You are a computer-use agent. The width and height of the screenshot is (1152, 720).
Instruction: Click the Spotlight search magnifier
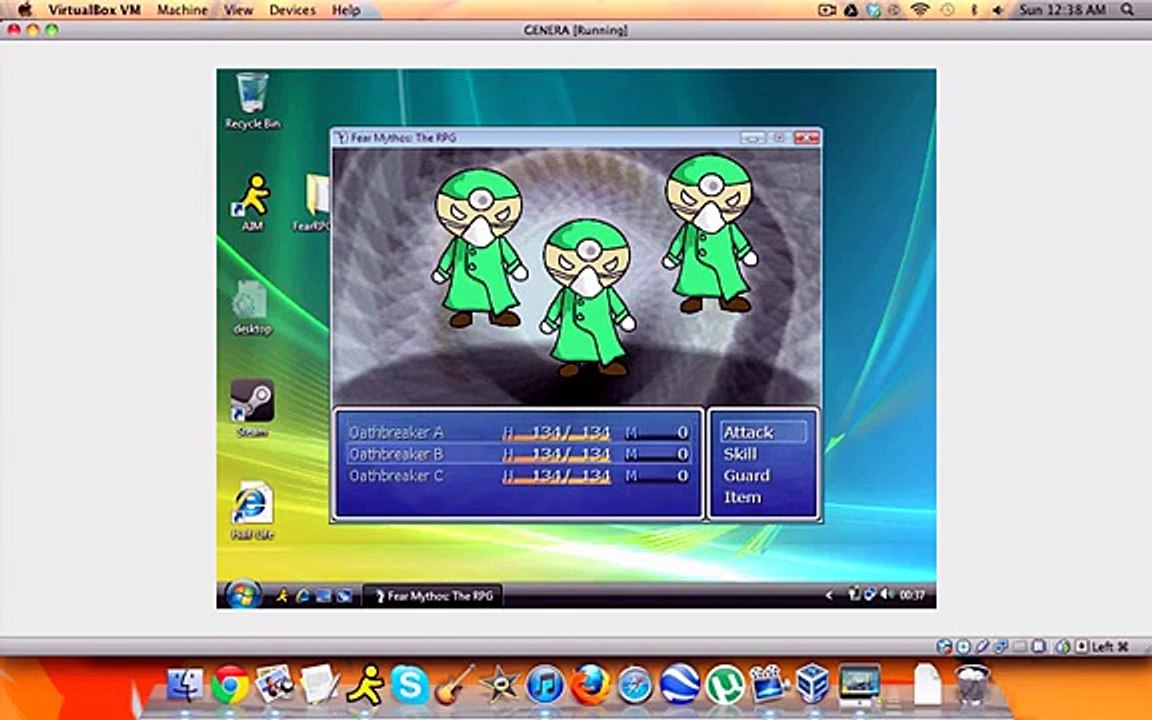point(1127,10)
